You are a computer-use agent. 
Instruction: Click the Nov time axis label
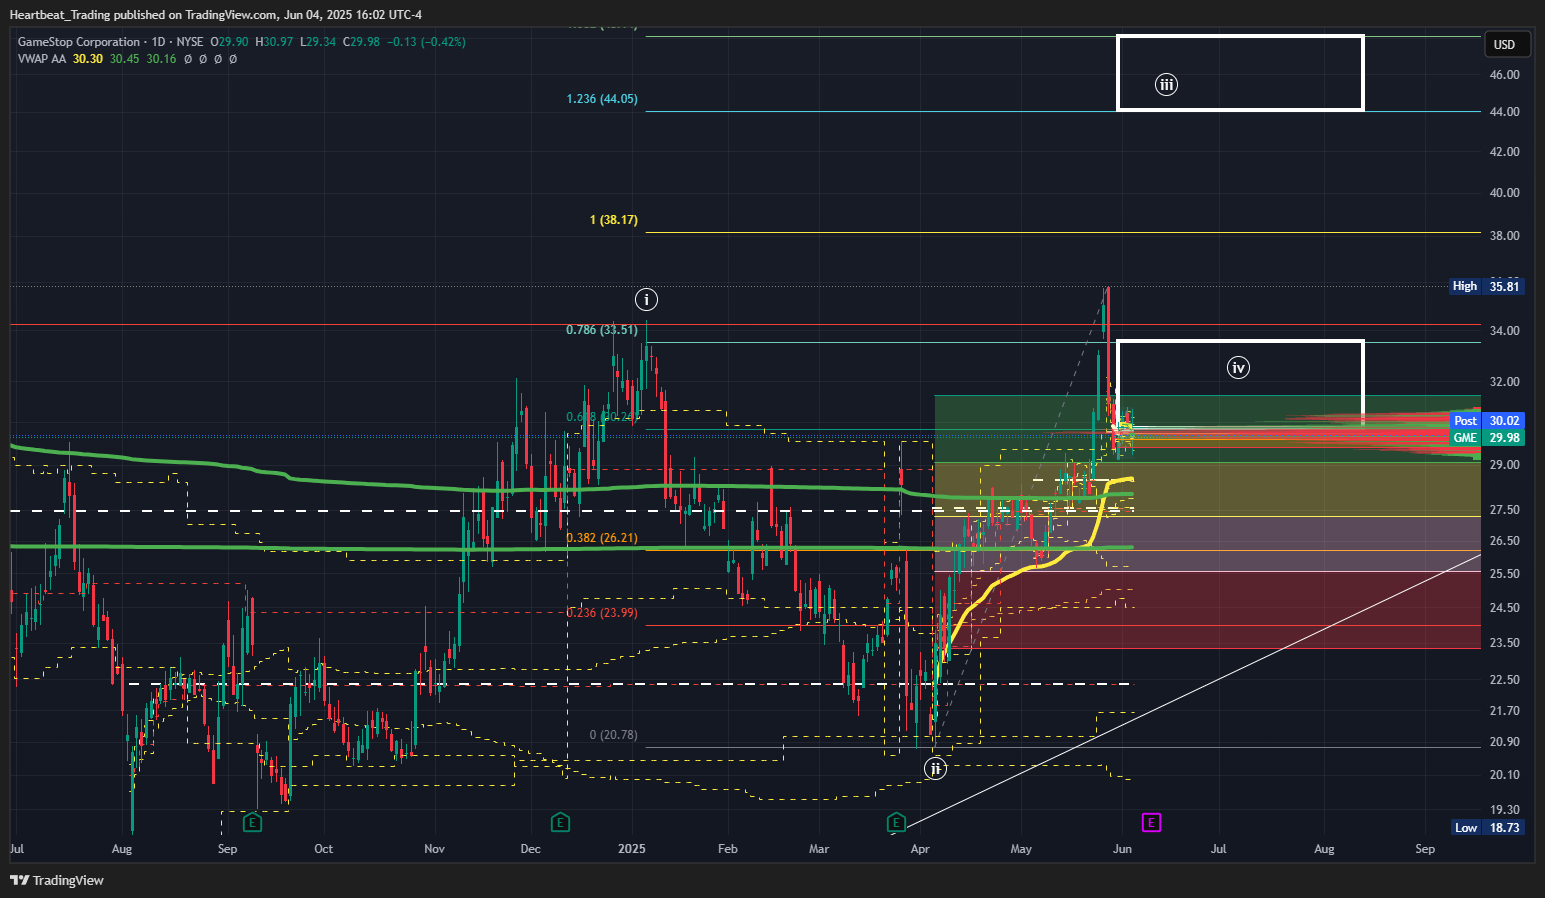pyautogui.click(x=434, y=849)
